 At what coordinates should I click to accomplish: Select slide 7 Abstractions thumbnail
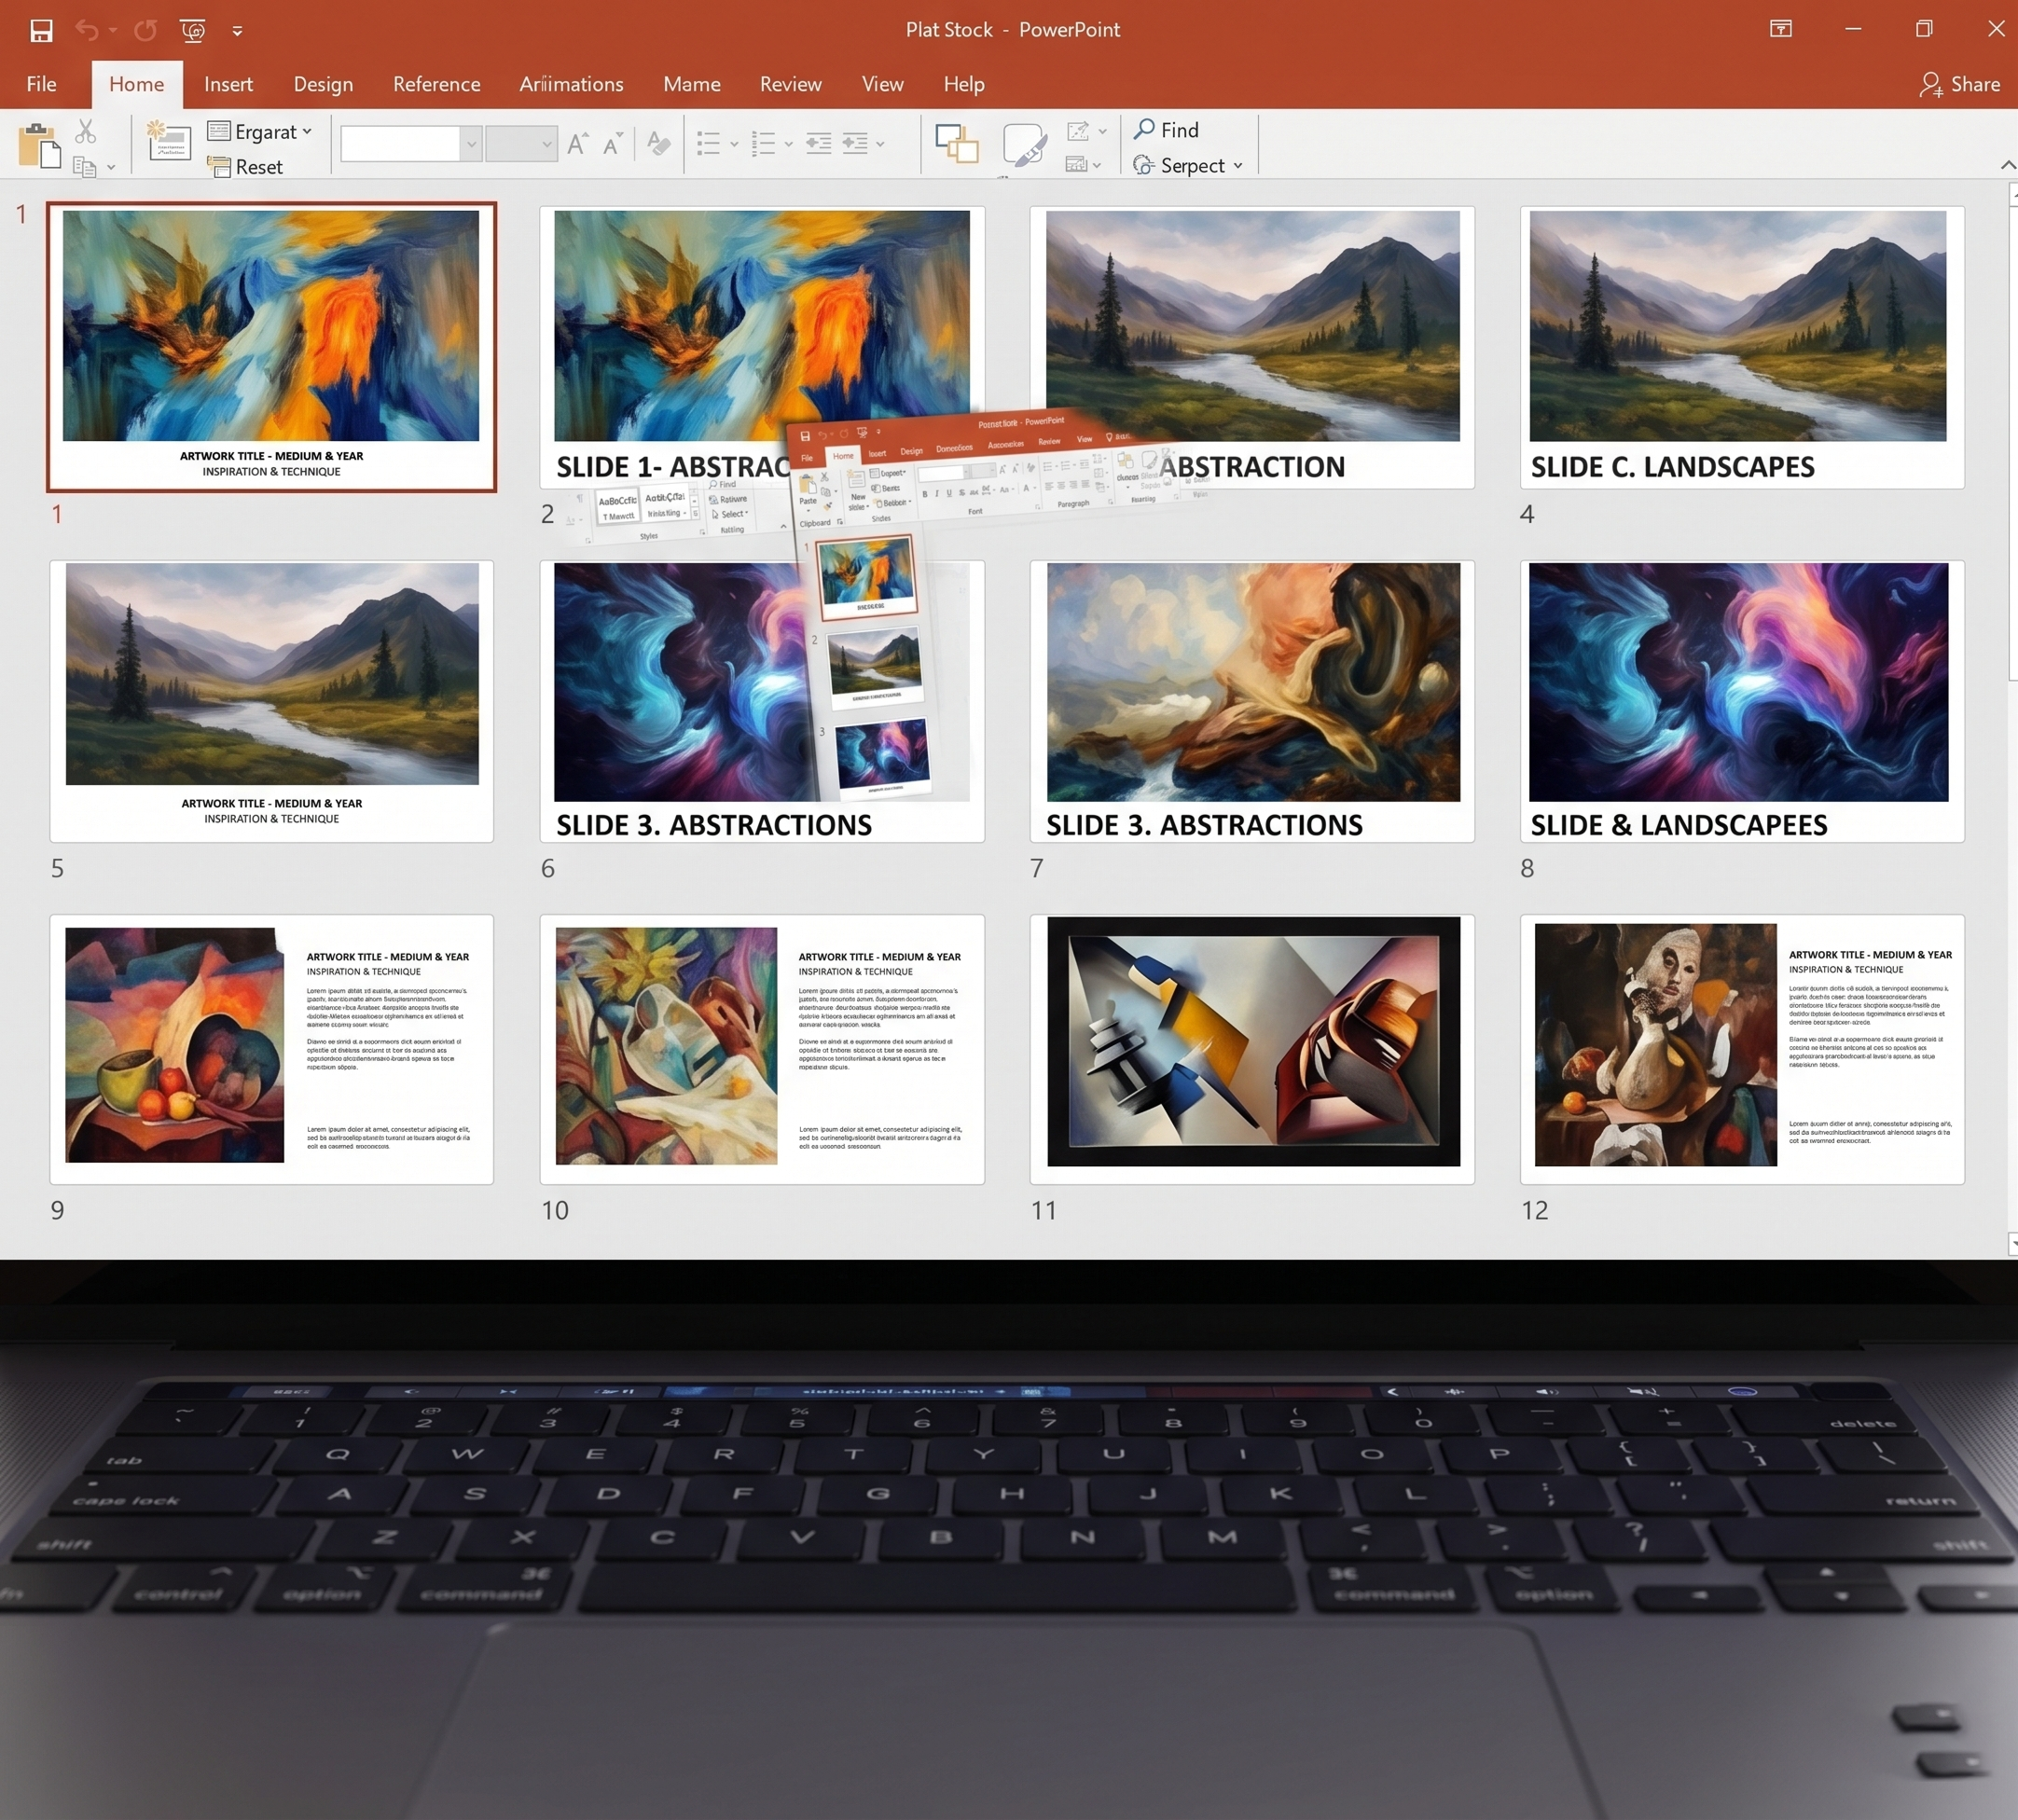pos(1252,701)
